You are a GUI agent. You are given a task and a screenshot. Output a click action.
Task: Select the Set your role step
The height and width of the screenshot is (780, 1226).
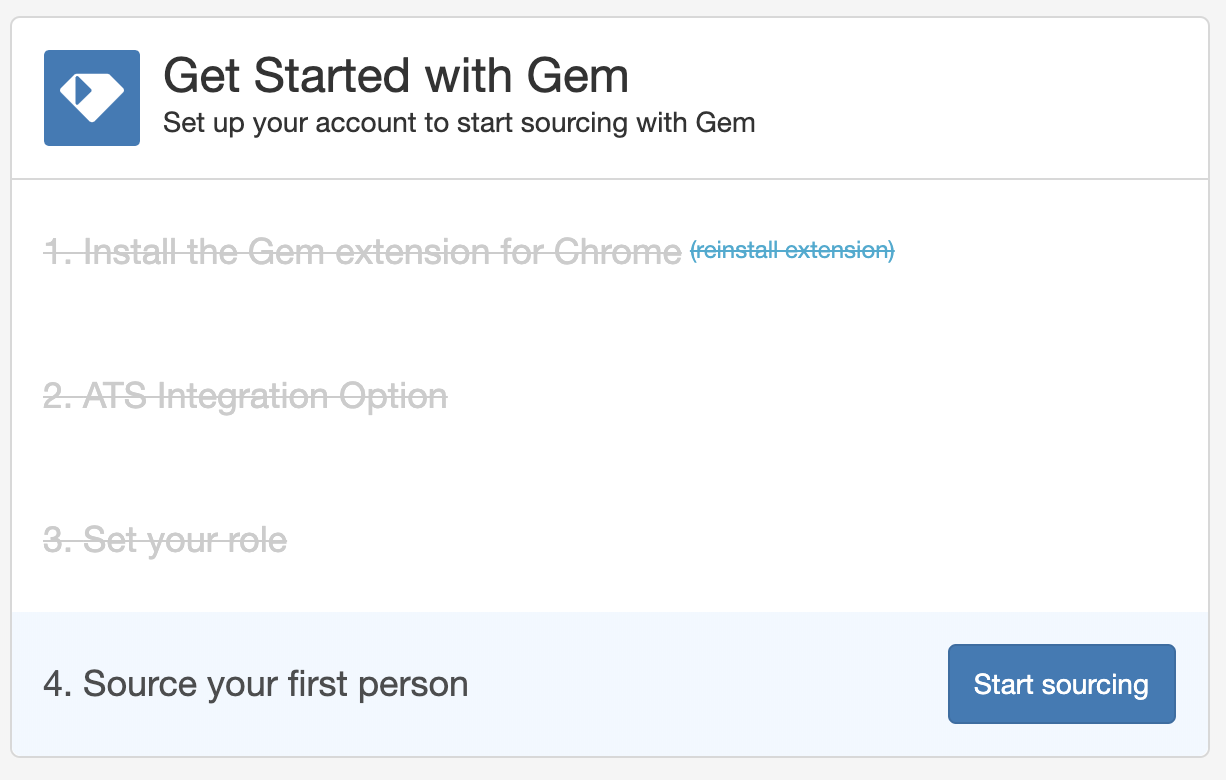pos(165,540)
